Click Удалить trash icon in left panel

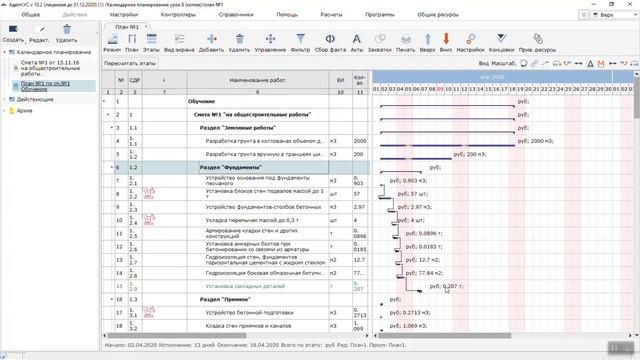pyautogui.click(x=67, y=29)
